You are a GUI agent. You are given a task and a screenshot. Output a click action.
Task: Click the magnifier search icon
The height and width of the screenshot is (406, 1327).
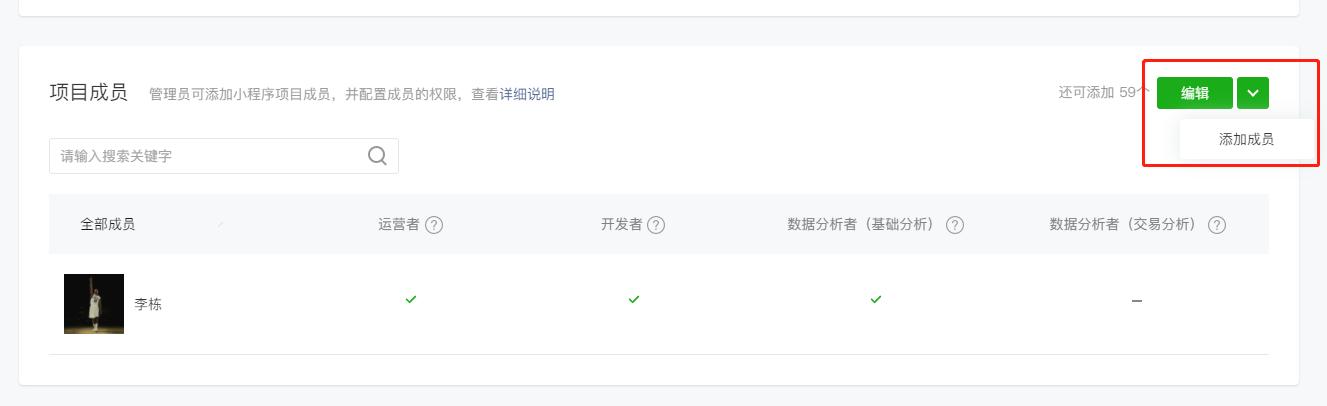377,156
